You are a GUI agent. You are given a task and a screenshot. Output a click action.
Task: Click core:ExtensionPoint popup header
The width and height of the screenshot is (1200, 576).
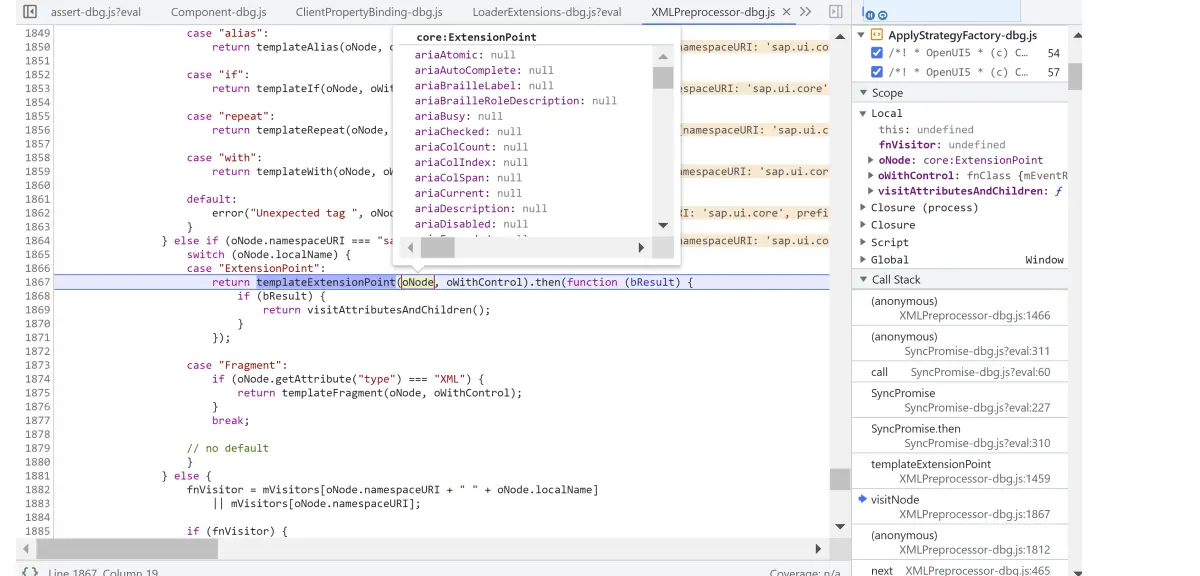pos(476,37)
